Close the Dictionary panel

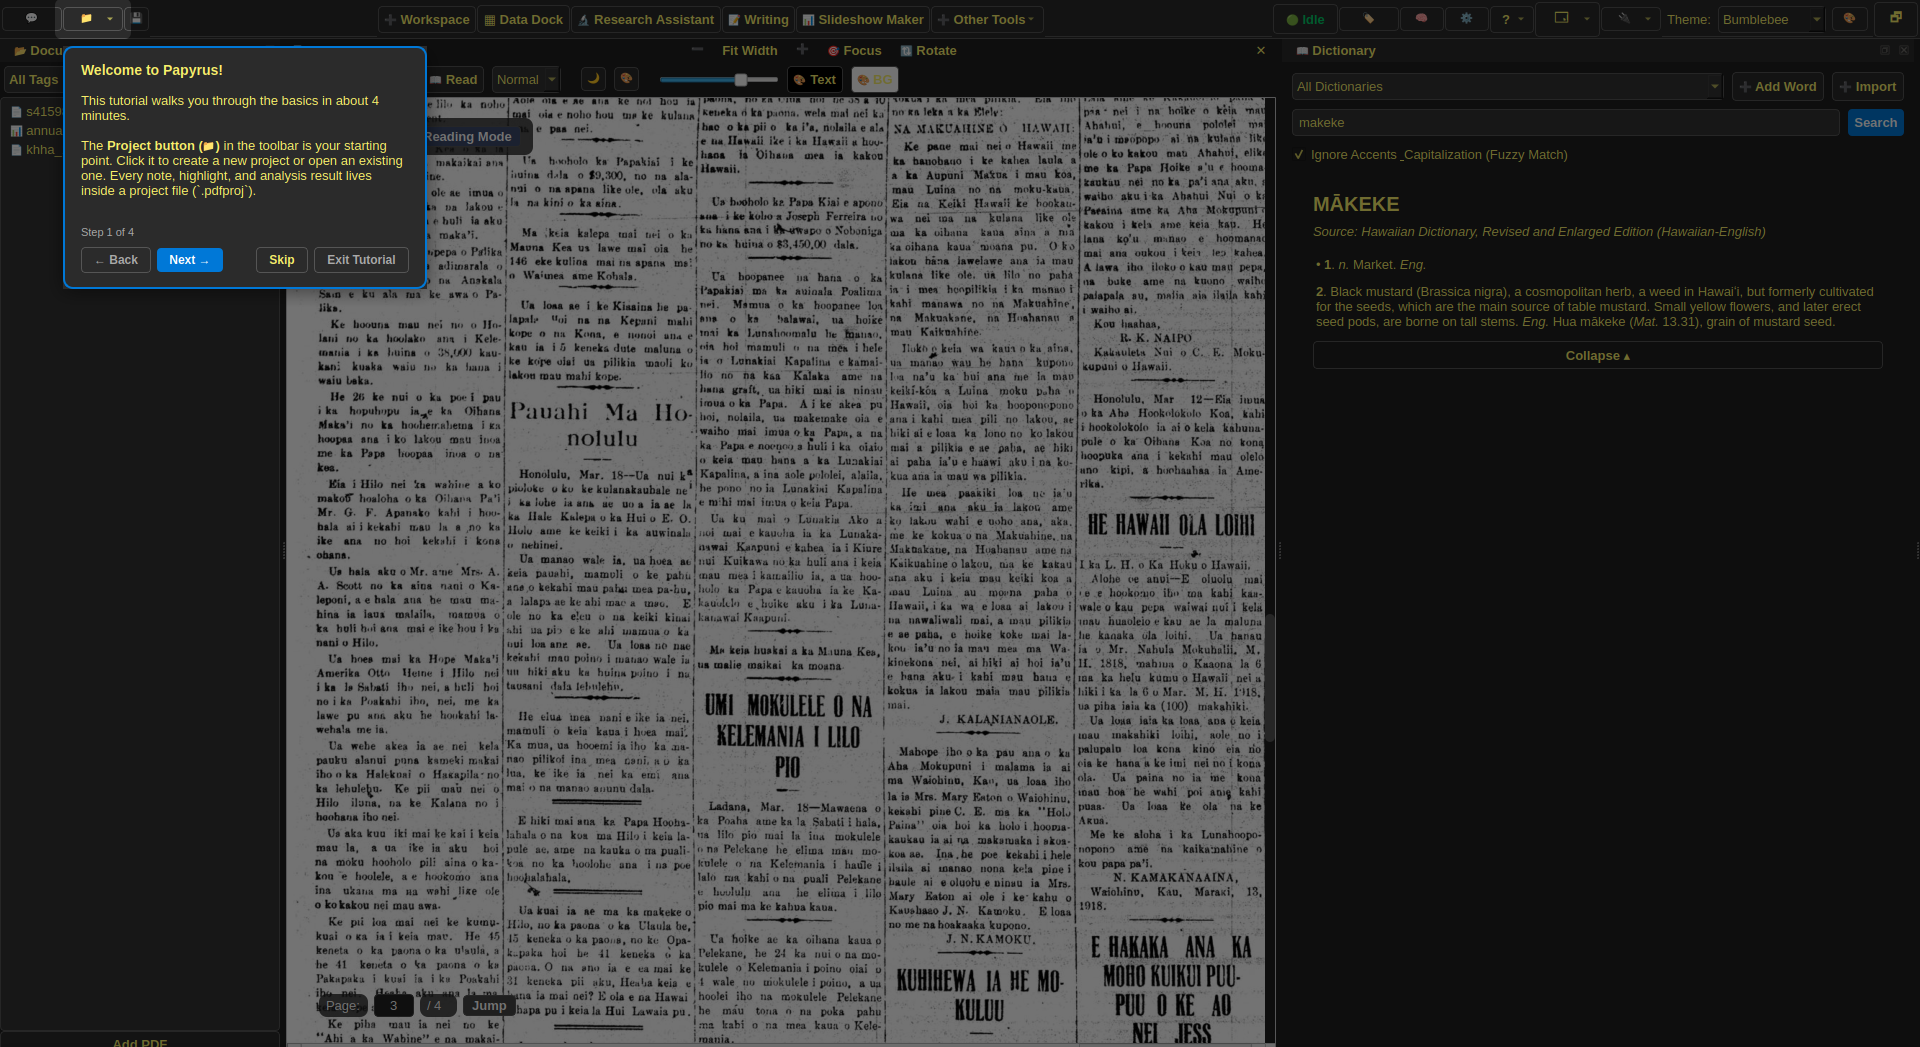coord(1904,51)
